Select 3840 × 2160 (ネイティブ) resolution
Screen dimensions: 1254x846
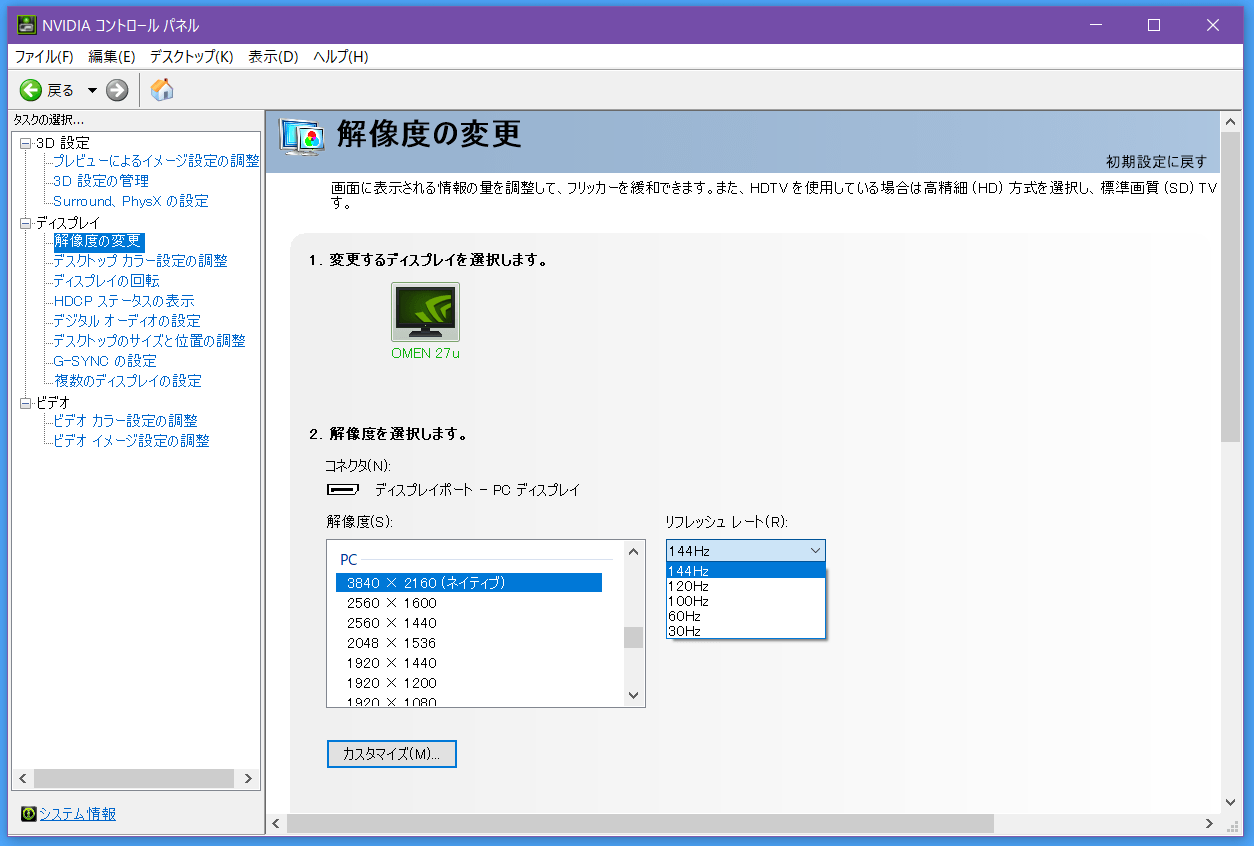click(469, 582)
